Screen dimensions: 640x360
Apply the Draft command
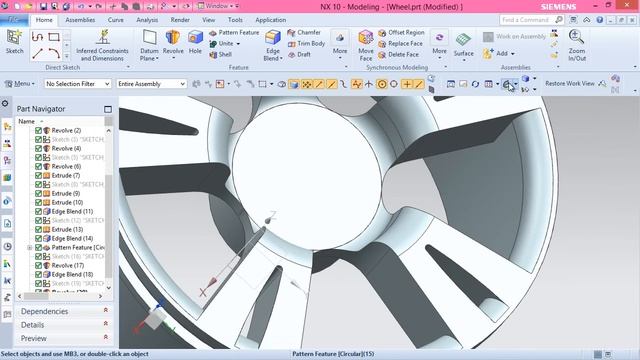pyautogui.click(x=299, y=54)
